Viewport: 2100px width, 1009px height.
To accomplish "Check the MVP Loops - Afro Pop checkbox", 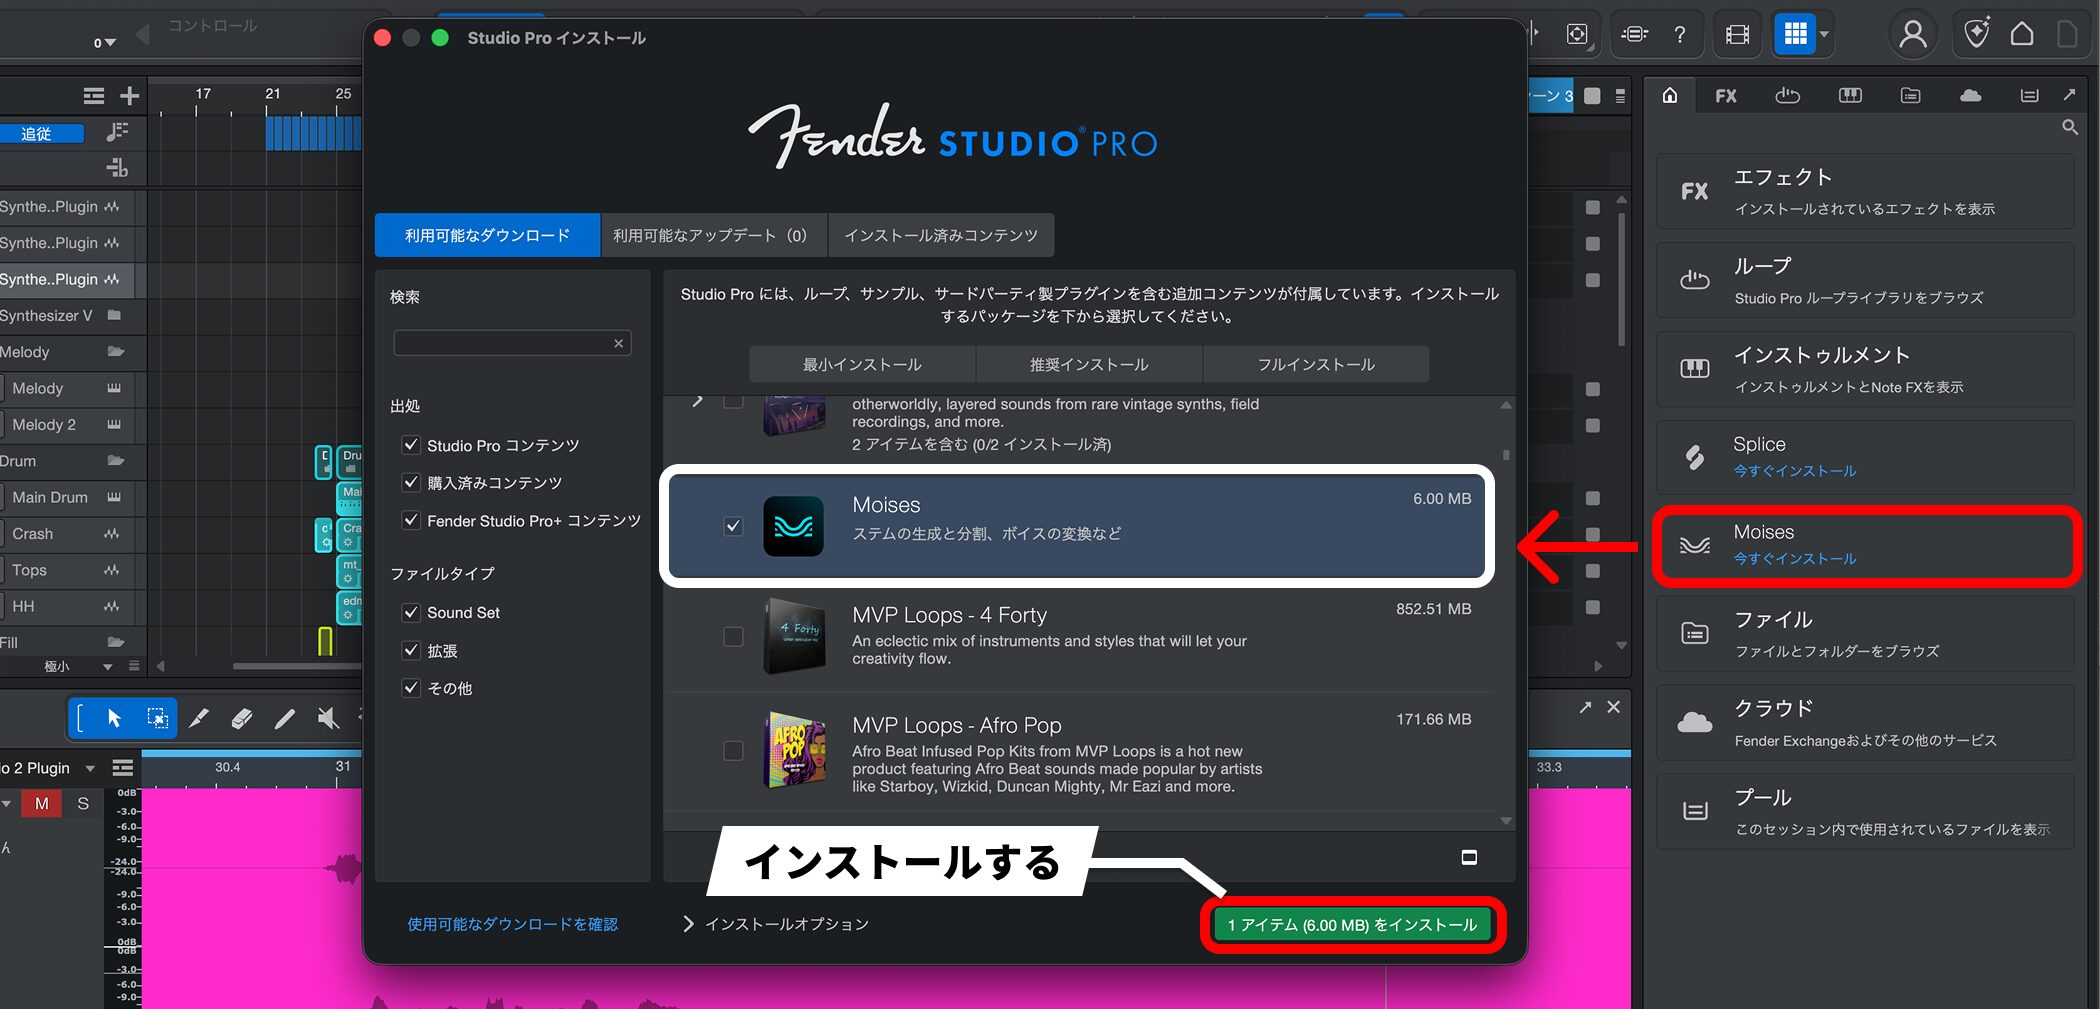I will tap(733, 750).
